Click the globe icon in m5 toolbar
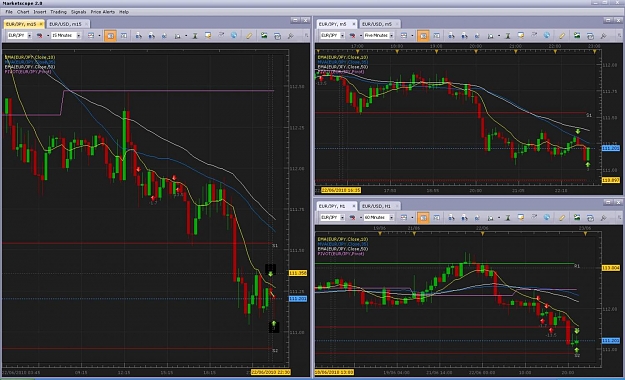The image size is (625, 380). pyautogui.click(x=547, y=35)
